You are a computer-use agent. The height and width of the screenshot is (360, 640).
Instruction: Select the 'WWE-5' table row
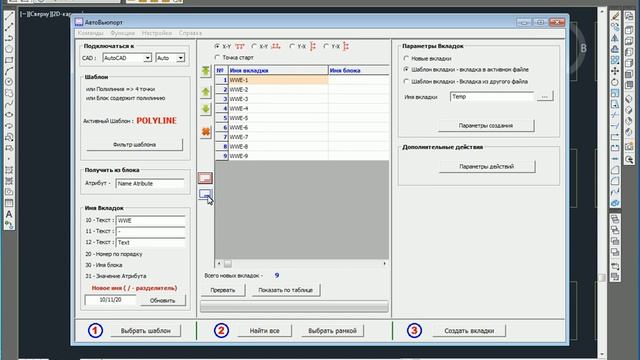pos(302,118)
